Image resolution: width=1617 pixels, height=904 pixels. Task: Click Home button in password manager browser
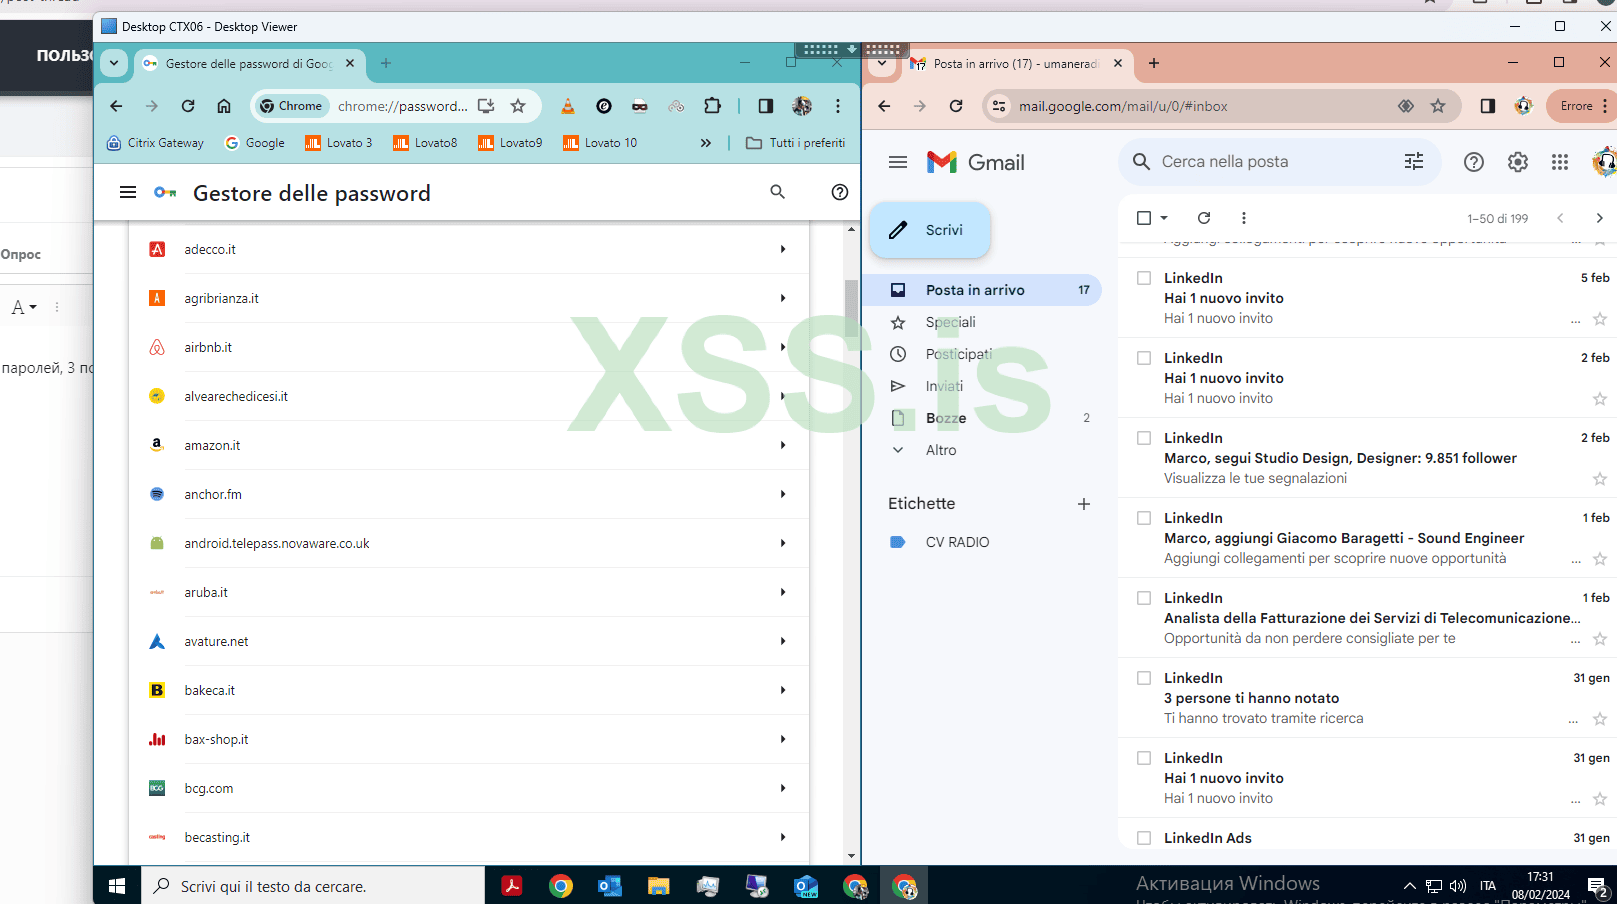(x=224, y=106)
